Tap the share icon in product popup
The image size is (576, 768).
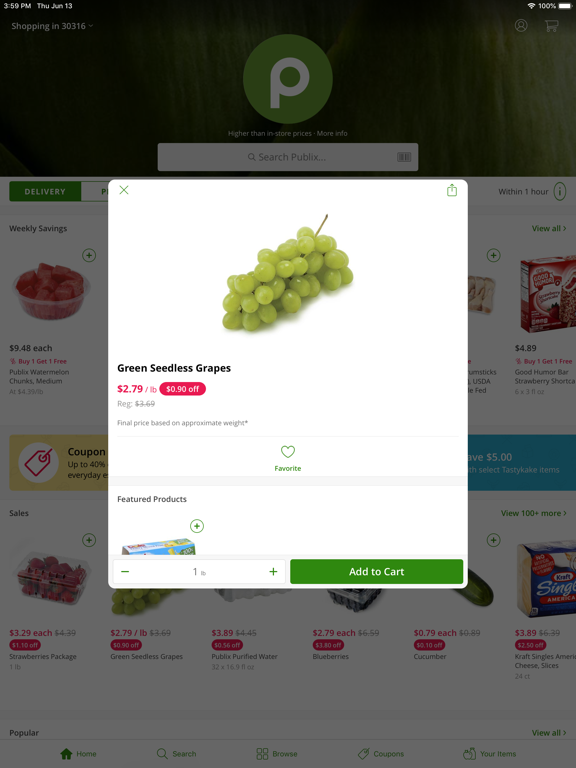pos(452,190)
